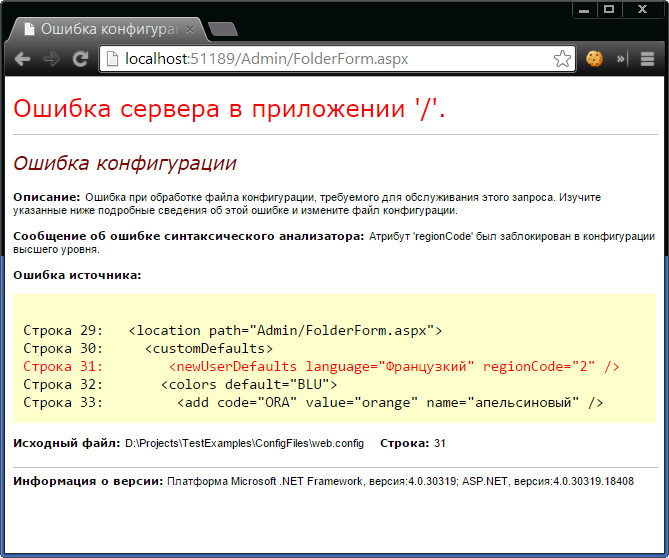Go back with the browser back arrow
Screen dimensions: 669x558
22,59
